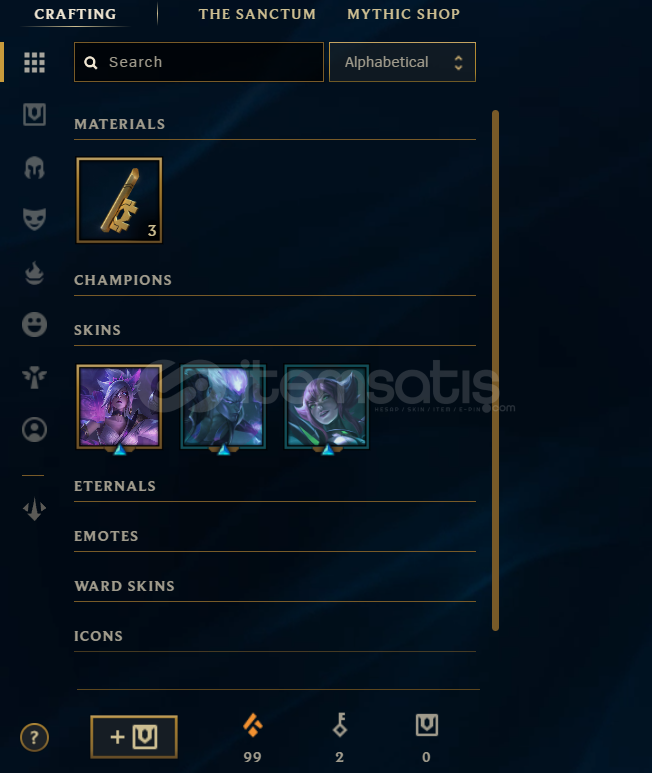652x773 pixels.
Task: Switch to The Sanctum tab
Action: tap(257, 14)
